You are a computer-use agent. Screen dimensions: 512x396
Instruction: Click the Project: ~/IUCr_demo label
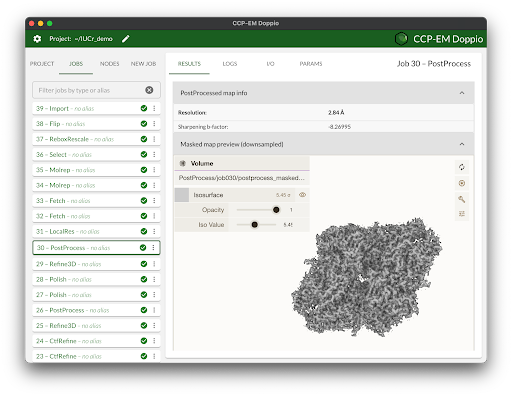point(81,39)
